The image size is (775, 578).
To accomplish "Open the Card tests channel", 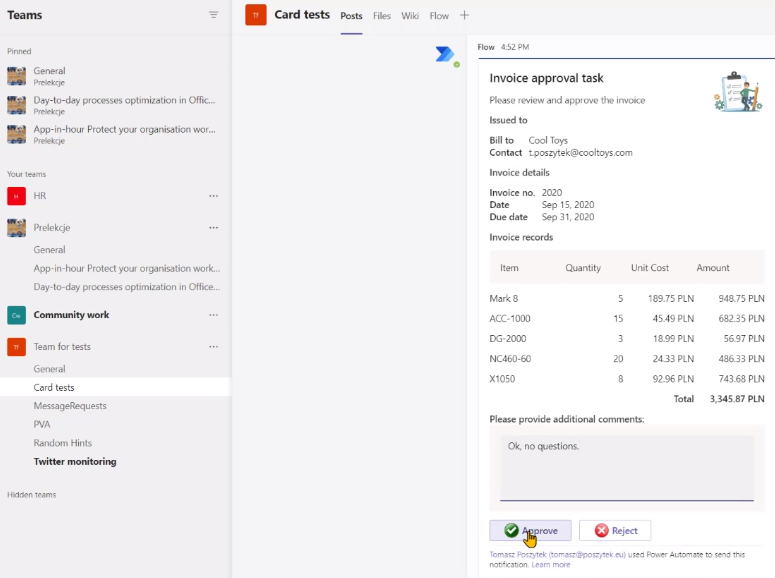I will [x=116, y=387].
